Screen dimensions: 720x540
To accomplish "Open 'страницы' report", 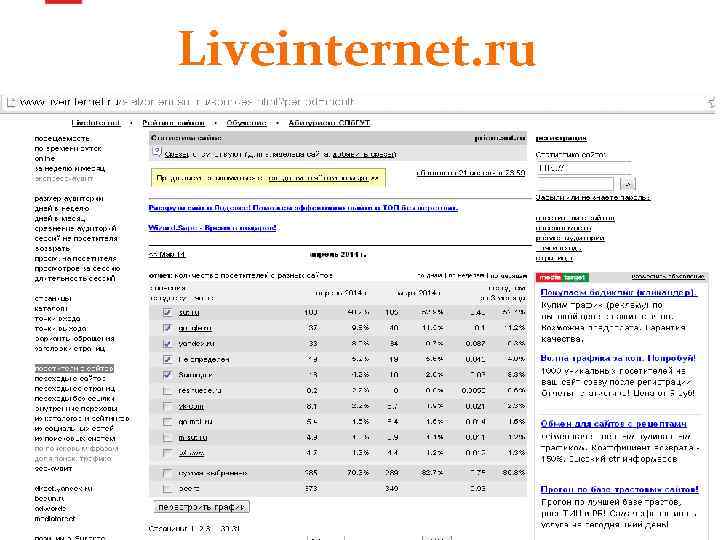I will pyautogui.click(x=53, y=298).
